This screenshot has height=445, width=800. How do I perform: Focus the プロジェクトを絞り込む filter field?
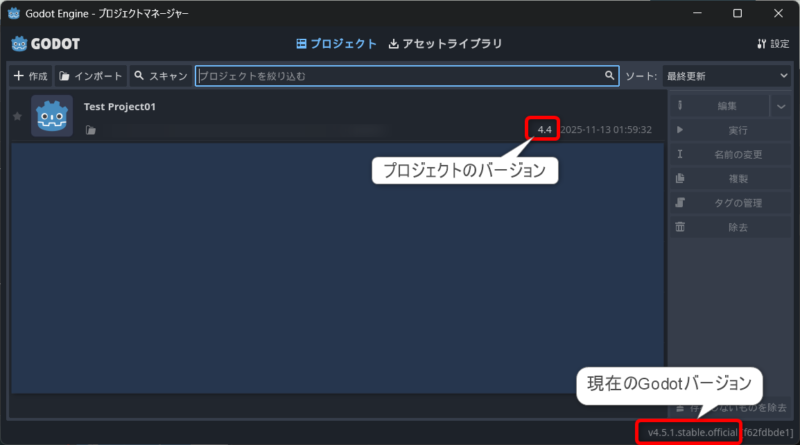point(400,76)
